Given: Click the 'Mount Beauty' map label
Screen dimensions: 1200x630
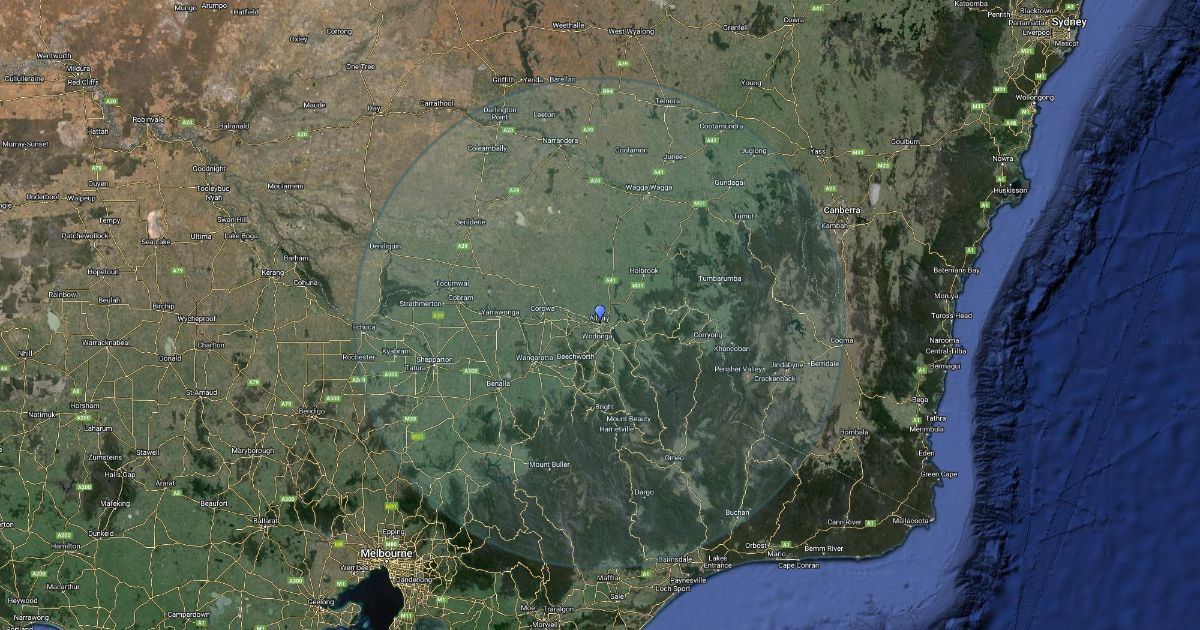Looking at the screenshot, I should coord(629,418).
